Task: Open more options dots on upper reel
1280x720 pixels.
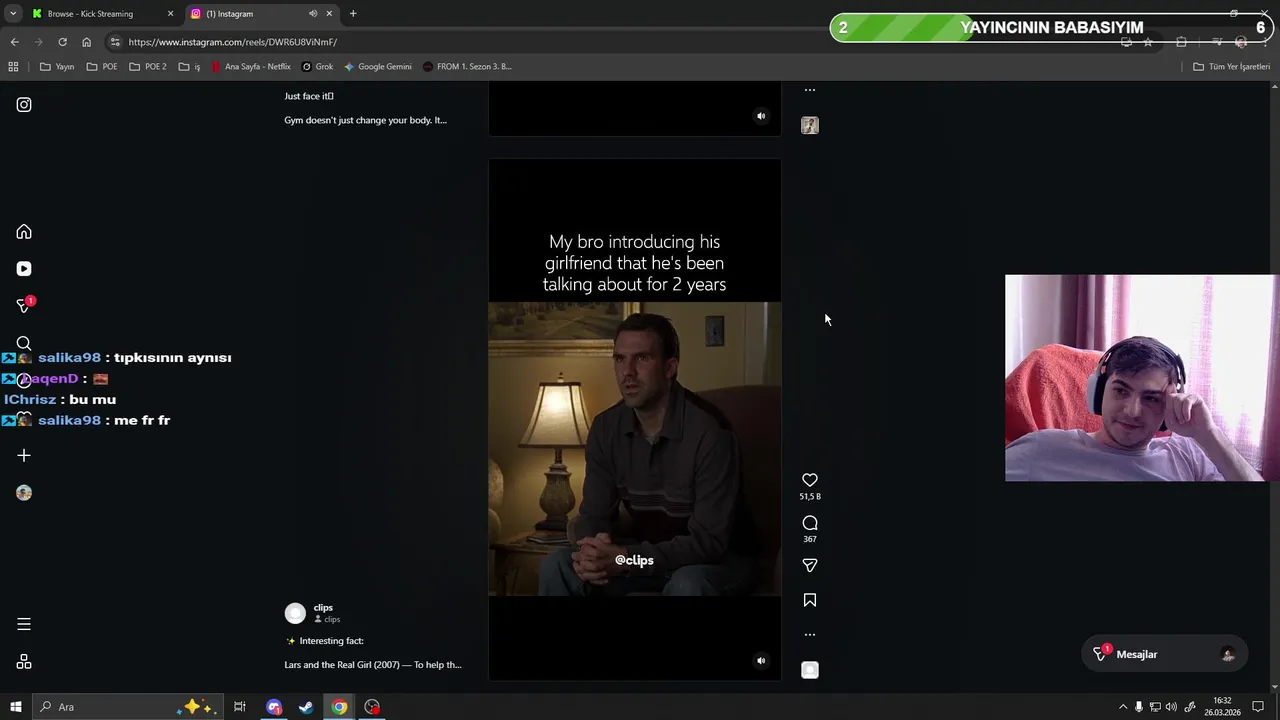Action: click(x=810, y=90)
